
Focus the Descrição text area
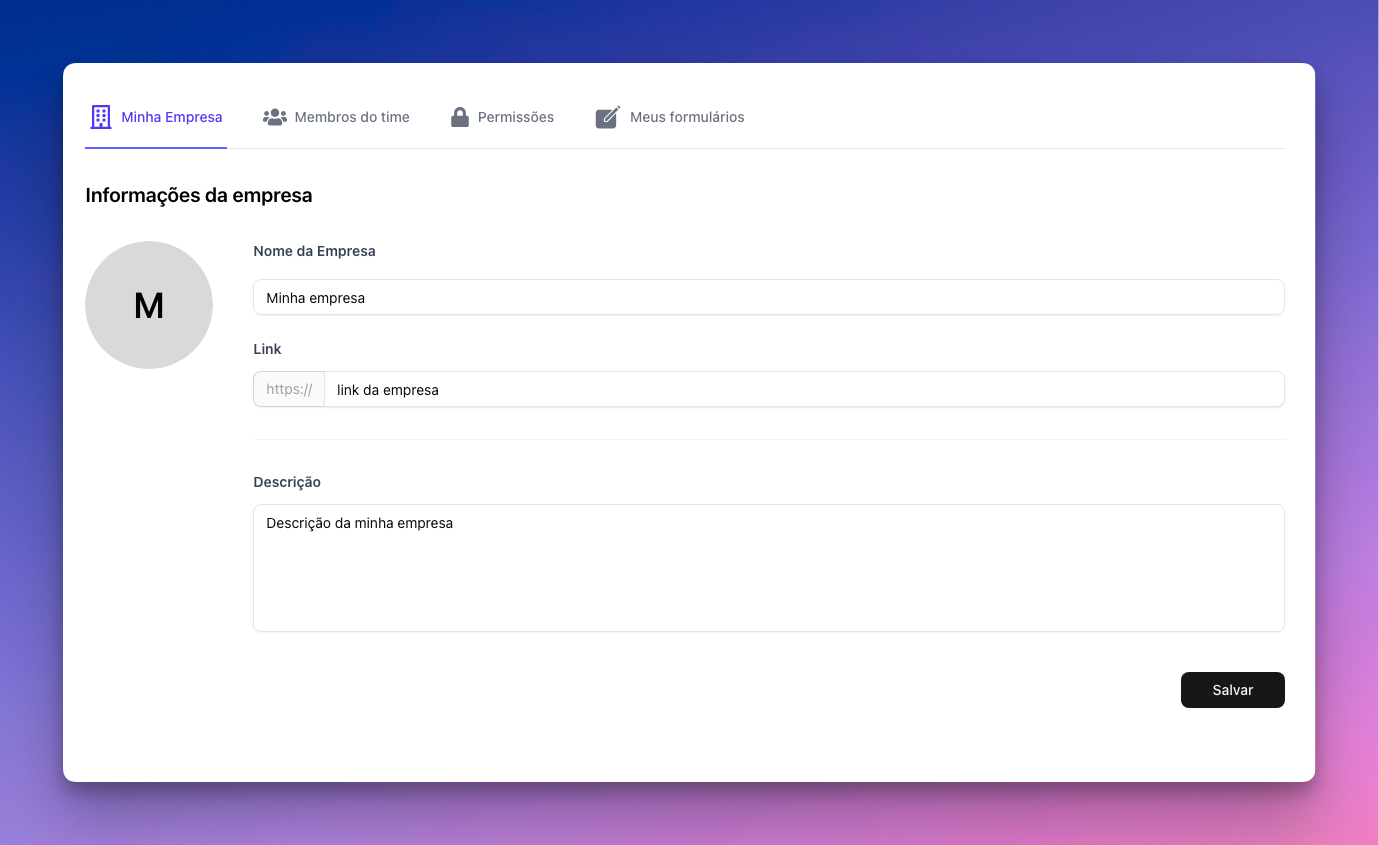[x=768, y=568]
